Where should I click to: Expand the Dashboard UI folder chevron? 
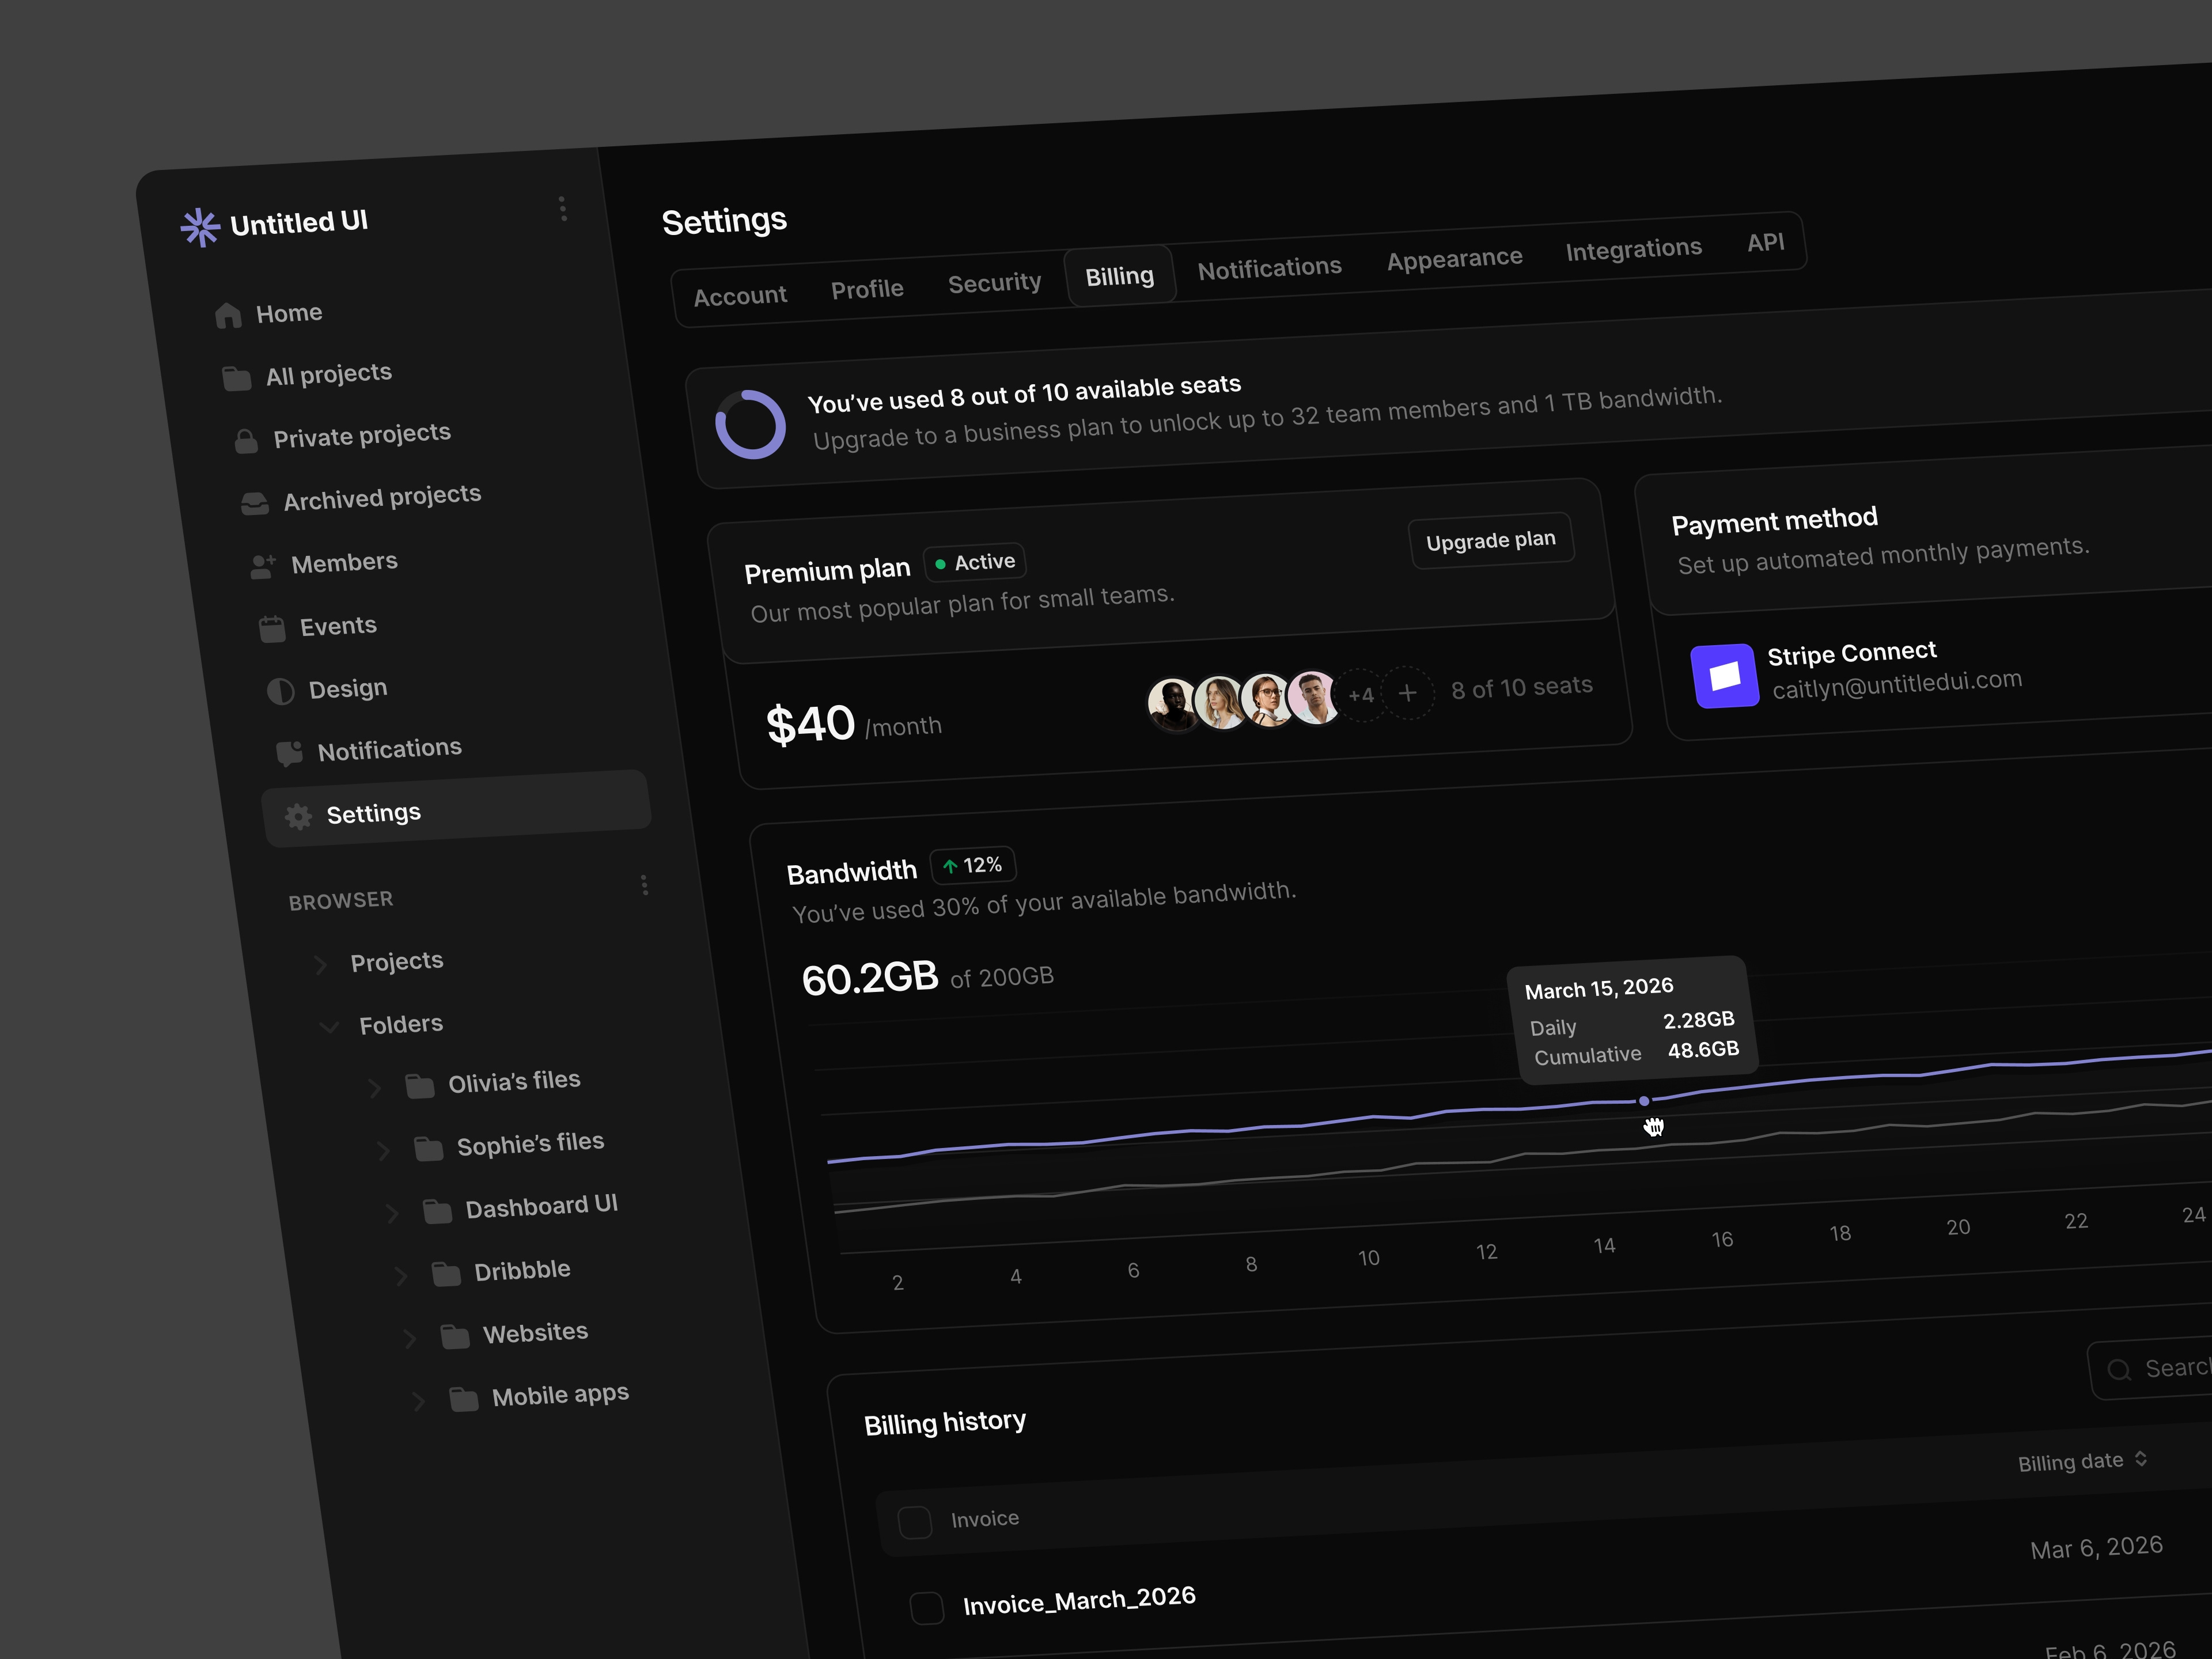pyautogui.click(x=392, y=1214)
